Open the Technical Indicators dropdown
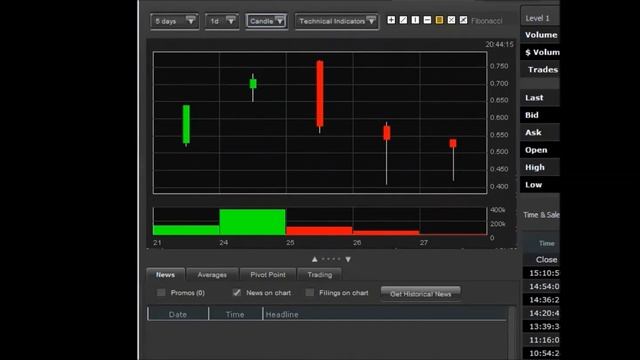This screenshot has height=360, width=640. [336, 21]
